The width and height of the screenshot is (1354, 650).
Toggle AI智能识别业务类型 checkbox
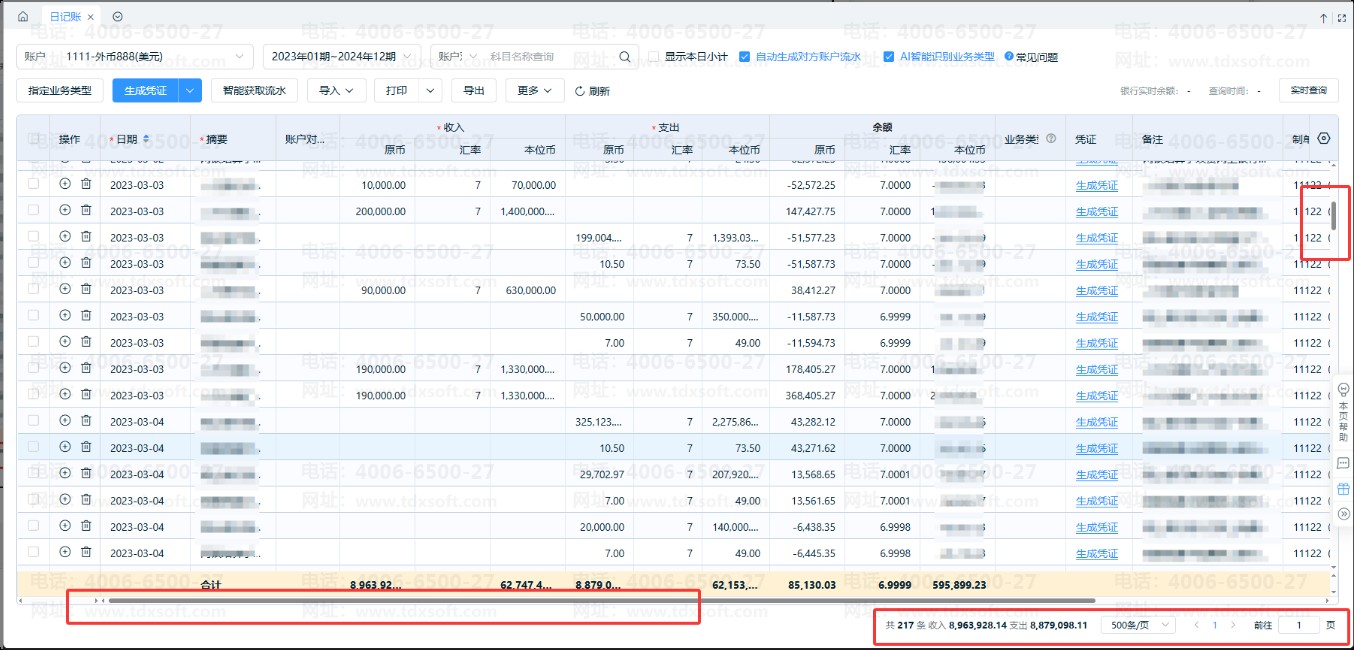(x=888, y=57)
